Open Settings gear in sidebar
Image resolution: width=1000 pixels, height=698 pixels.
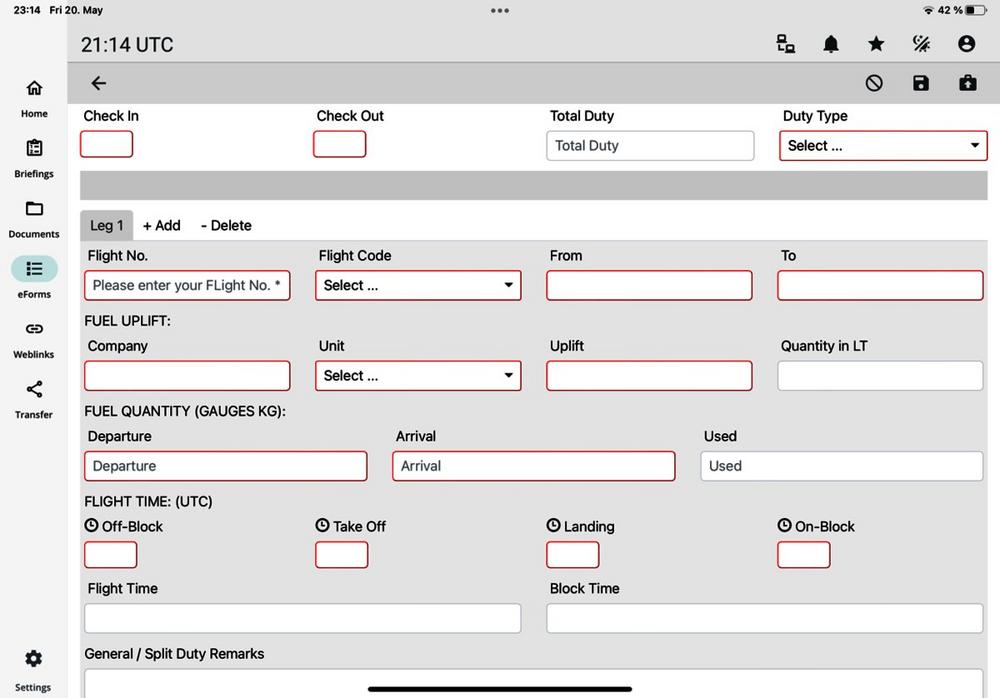[33, 668]
